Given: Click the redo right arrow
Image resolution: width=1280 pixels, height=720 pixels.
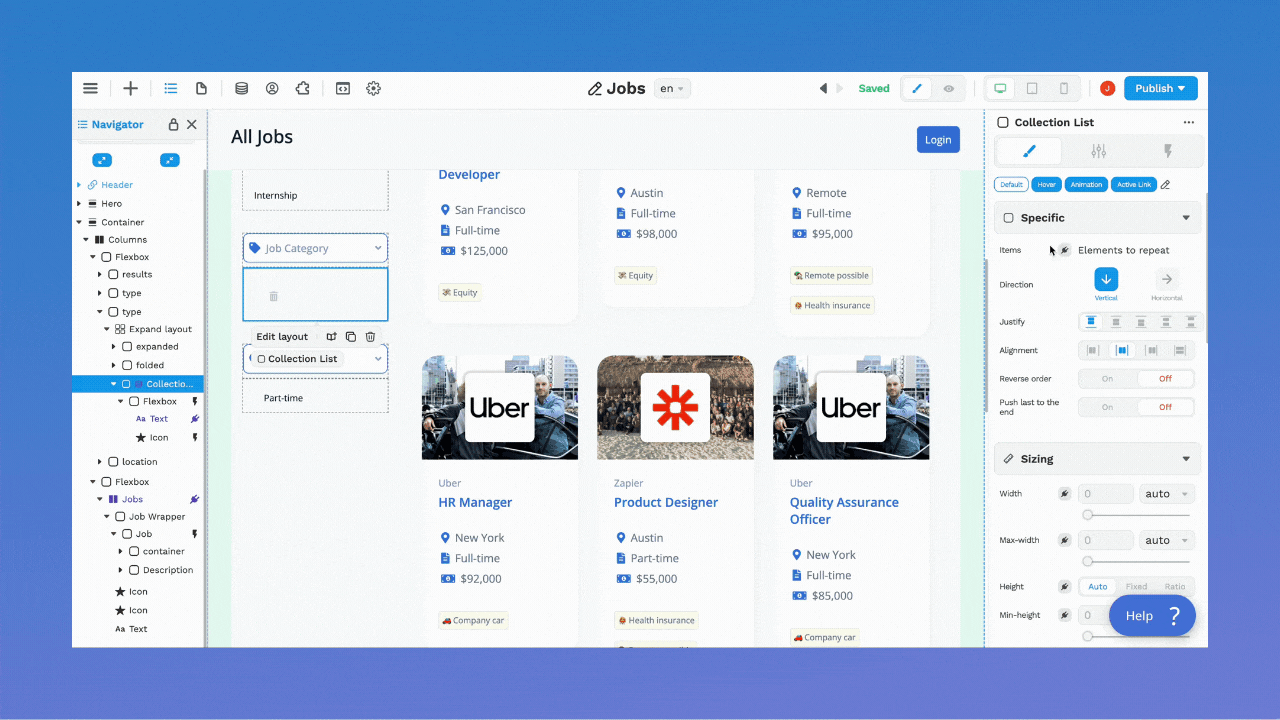Looking at the screenshot, I should pos(840,88).
